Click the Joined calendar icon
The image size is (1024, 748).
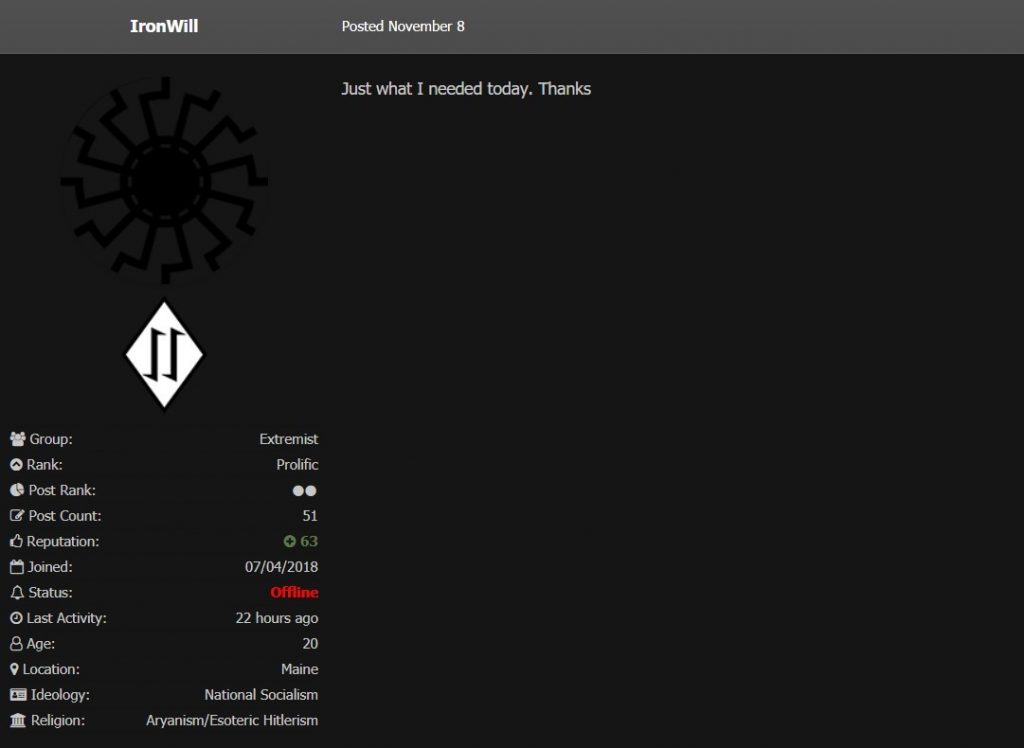[17, 567]
